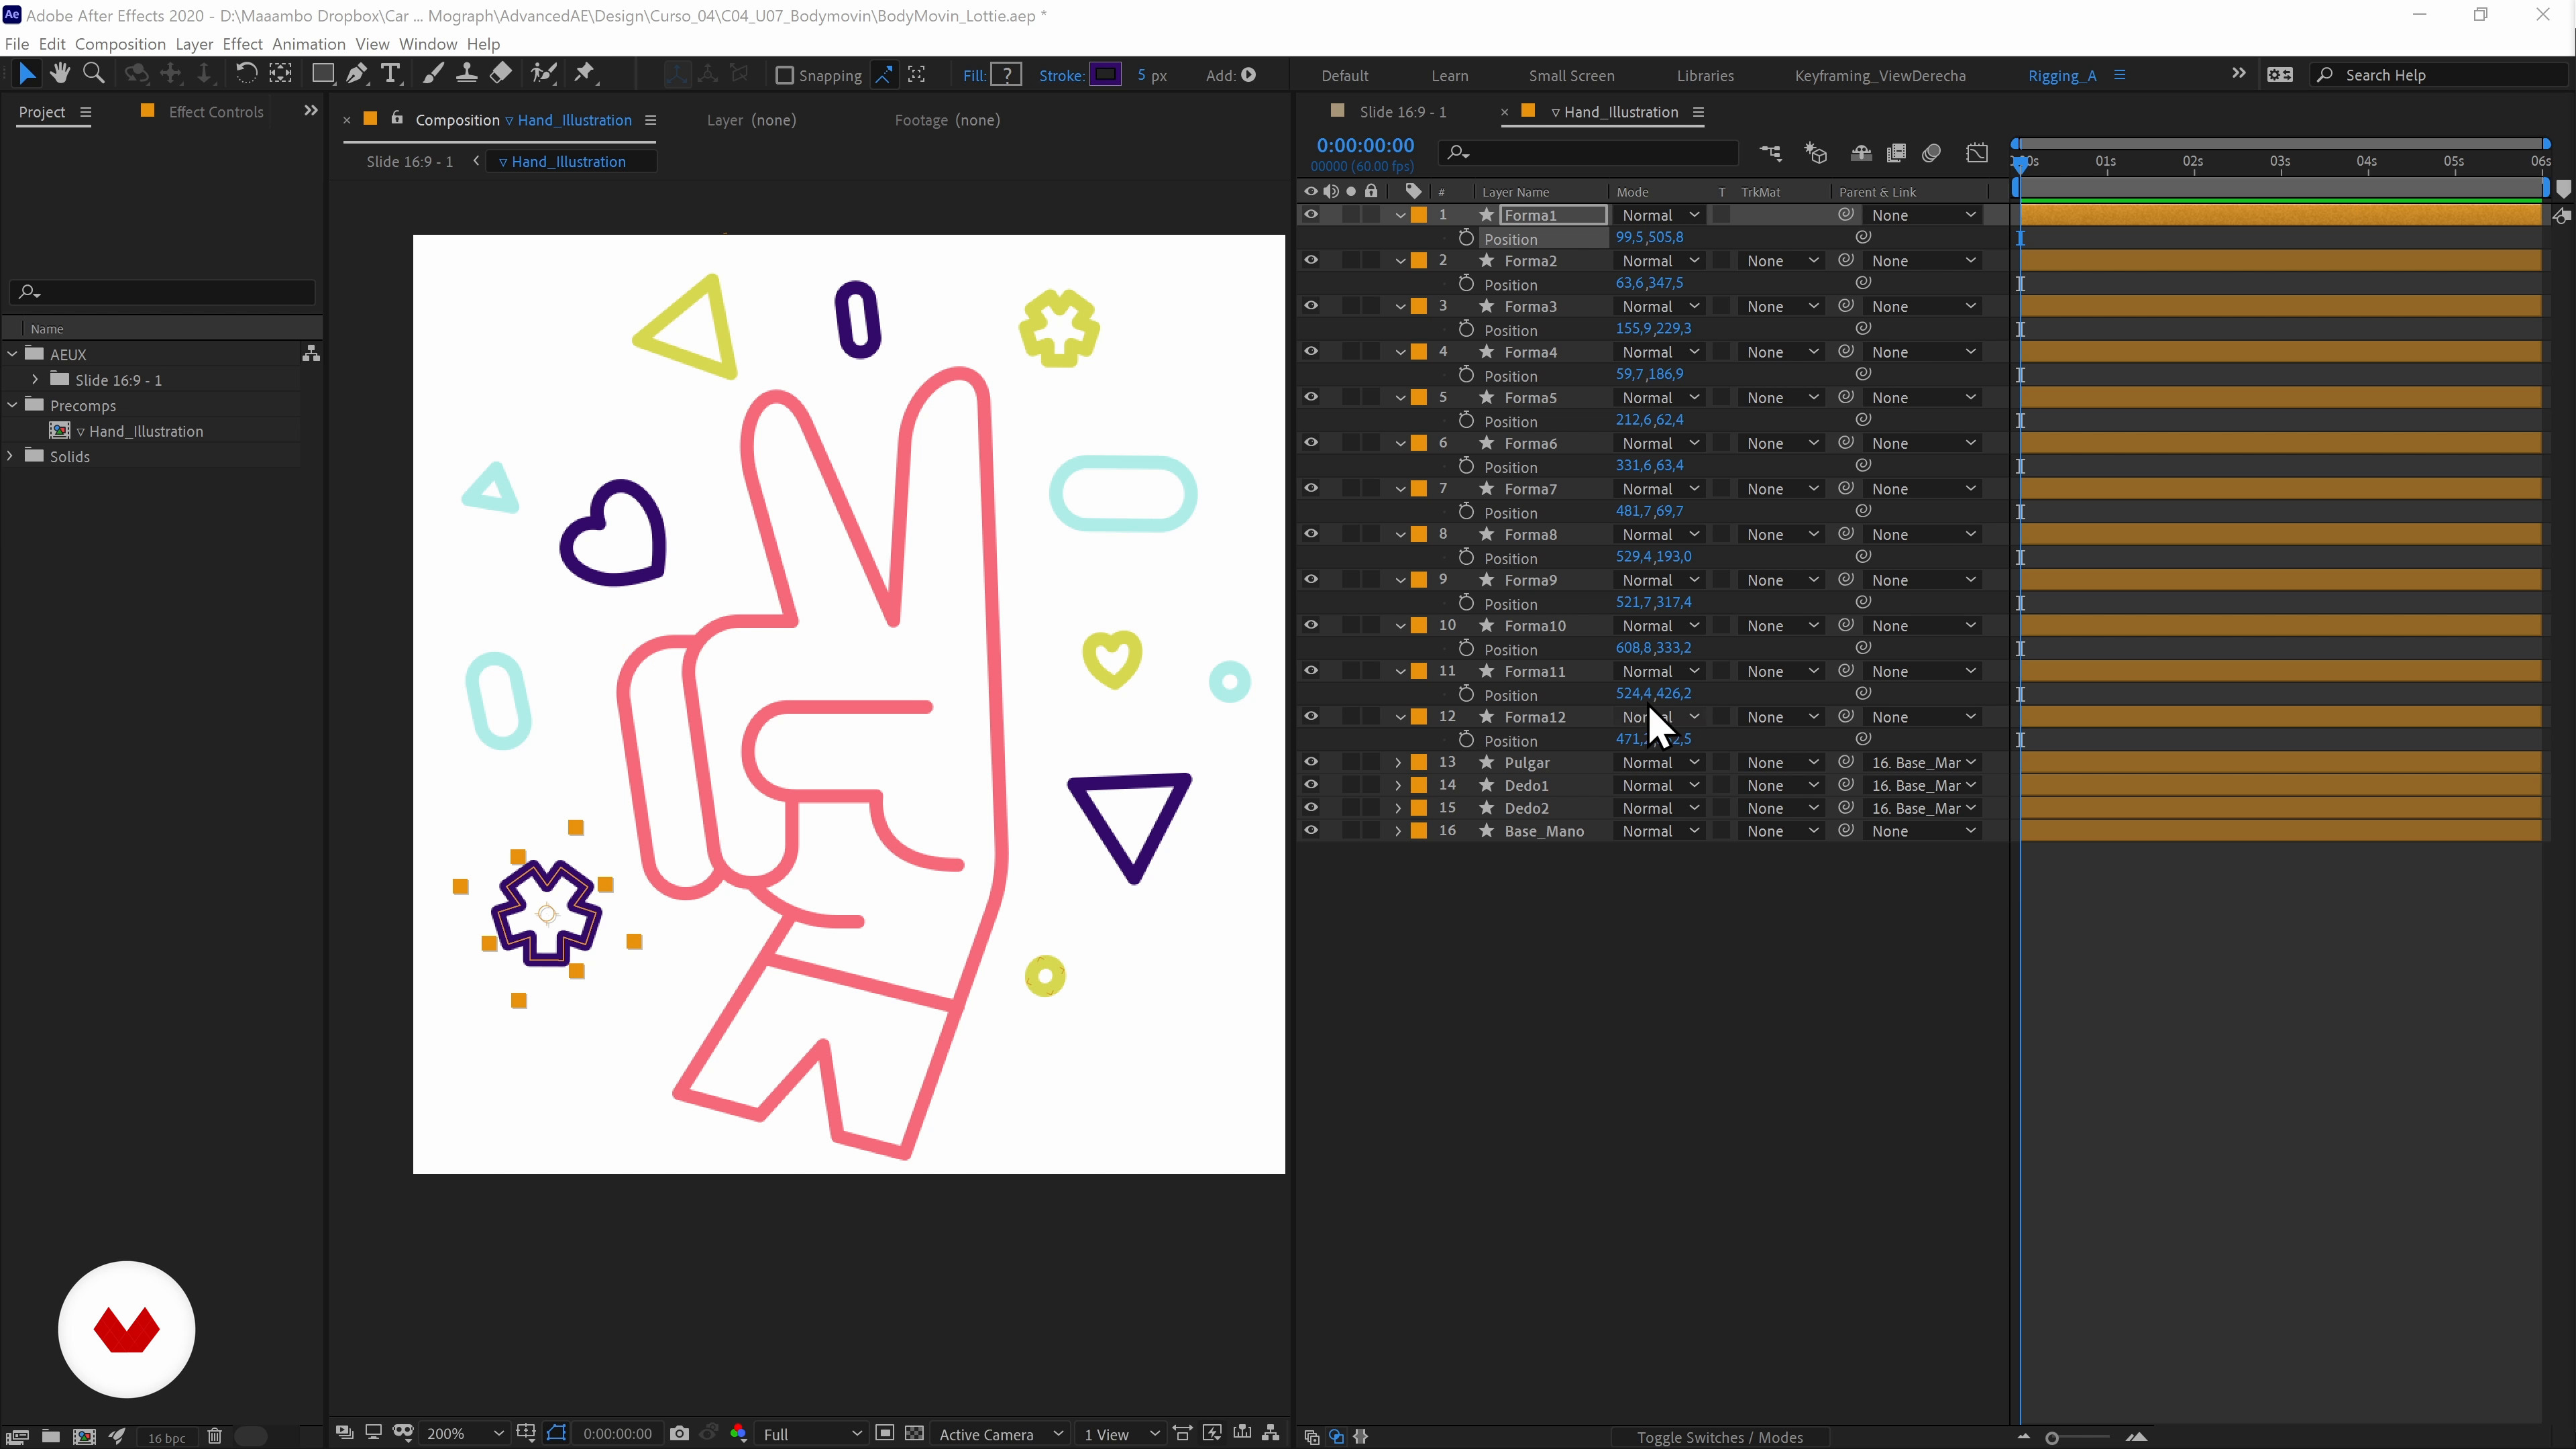Select the Zoom magnifier tool
The width and height of the screenshot is (2576, 1449).
point(94,74)
